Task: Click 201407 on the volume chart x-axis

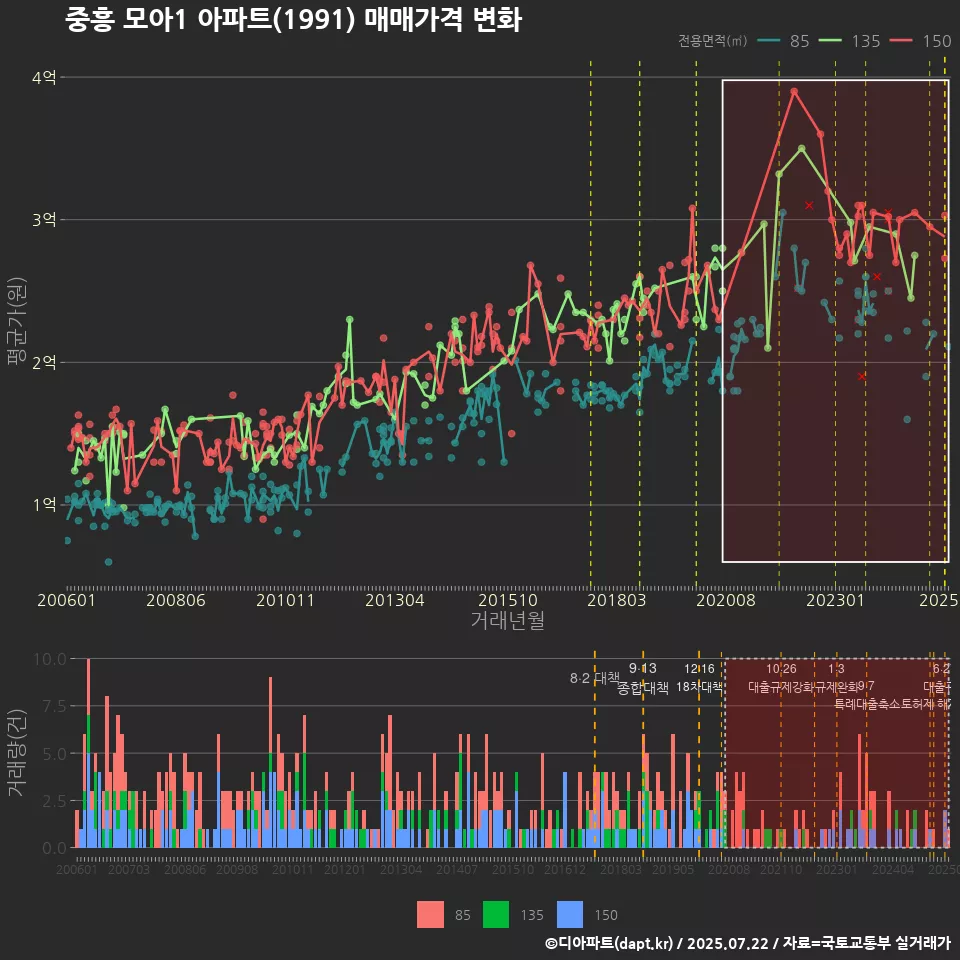Action: click(457, 869)
